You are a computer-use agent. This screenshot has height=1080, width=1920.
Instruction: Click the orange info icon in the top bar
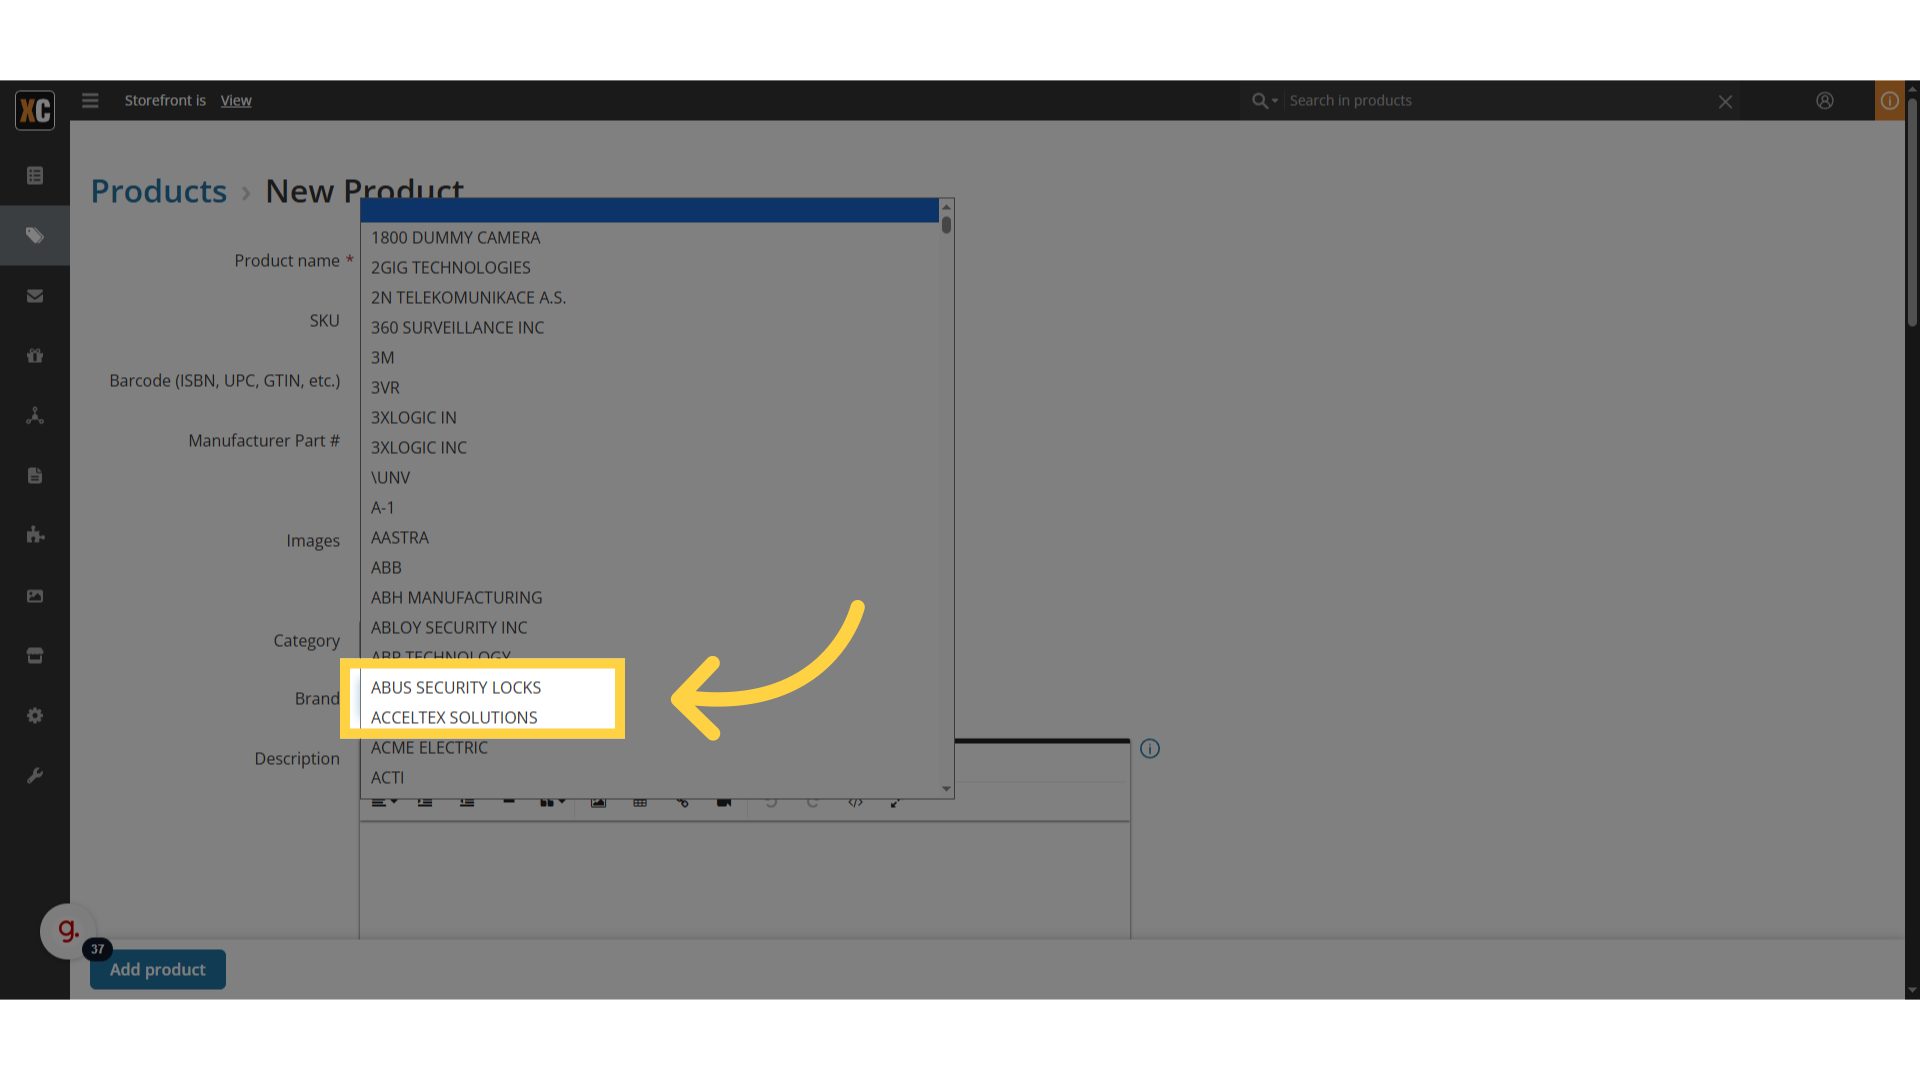pyautogui.click(x=1889, y=101)
